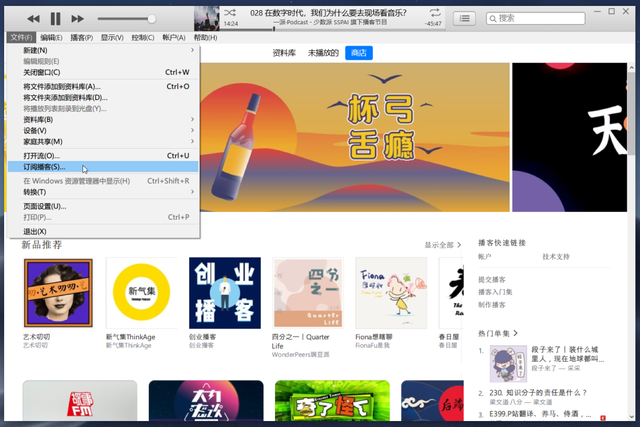Open the 故事FM tile

click(x=80, y=401)
